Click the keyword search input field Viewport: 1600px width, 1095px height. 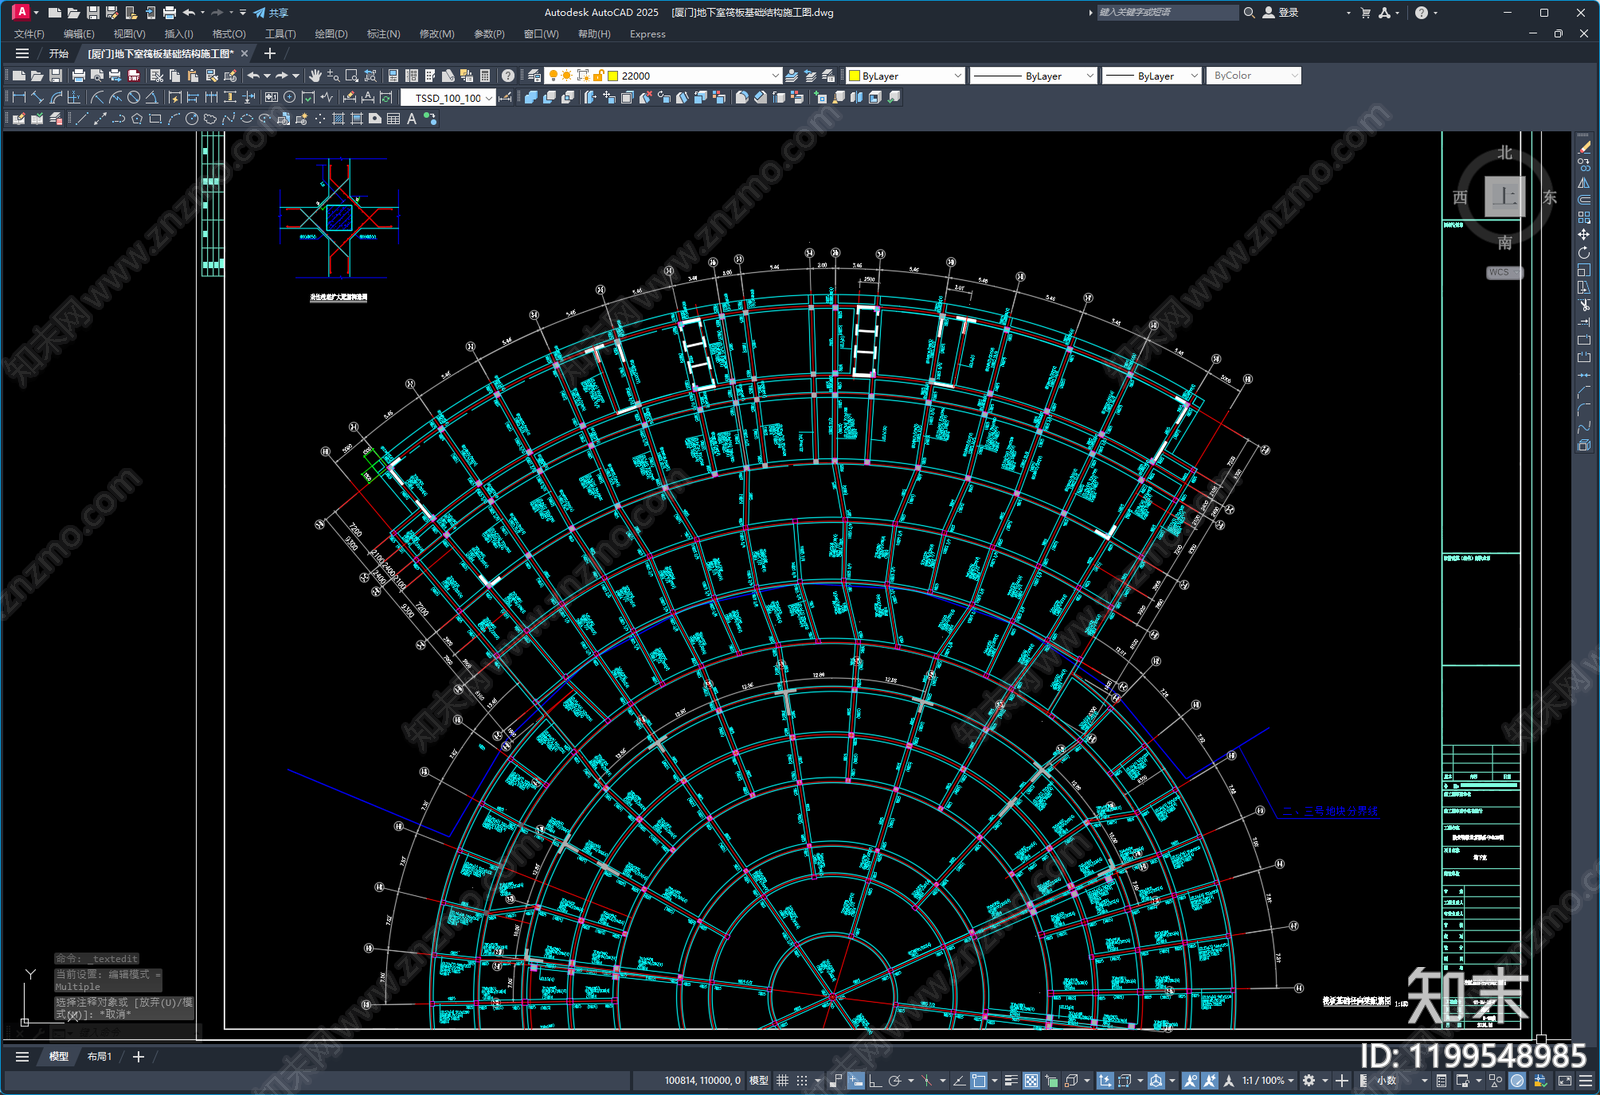(1167, 13)
